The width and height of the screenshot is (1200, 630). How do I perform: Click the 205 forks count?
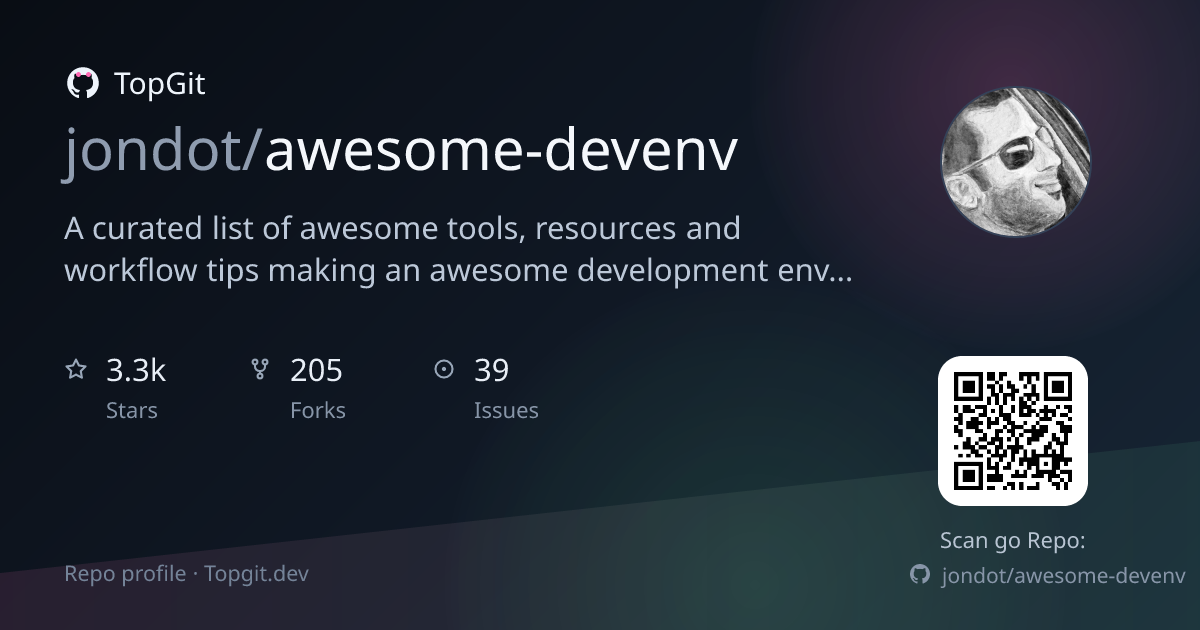click(x=316, y=371)
